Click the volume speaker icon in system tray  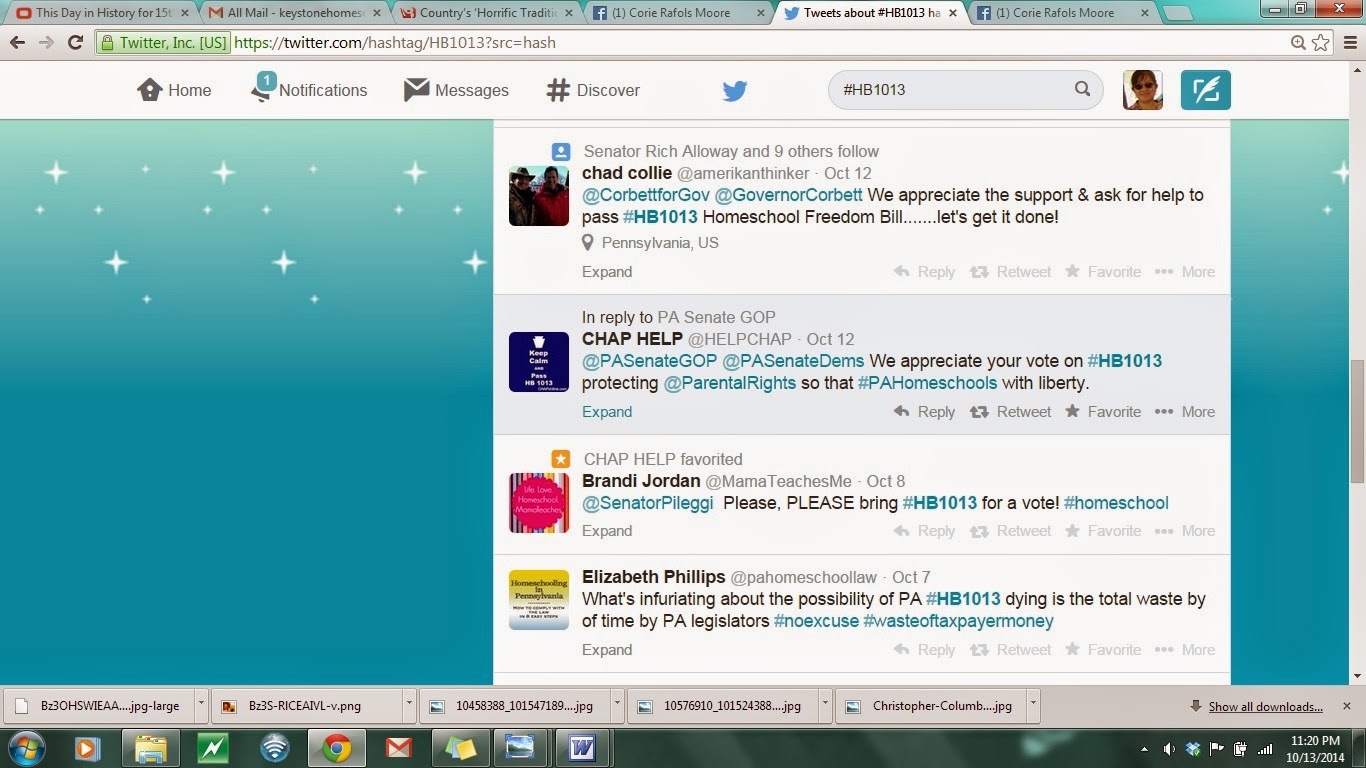pyautogui.click(x=1169, y=748)
